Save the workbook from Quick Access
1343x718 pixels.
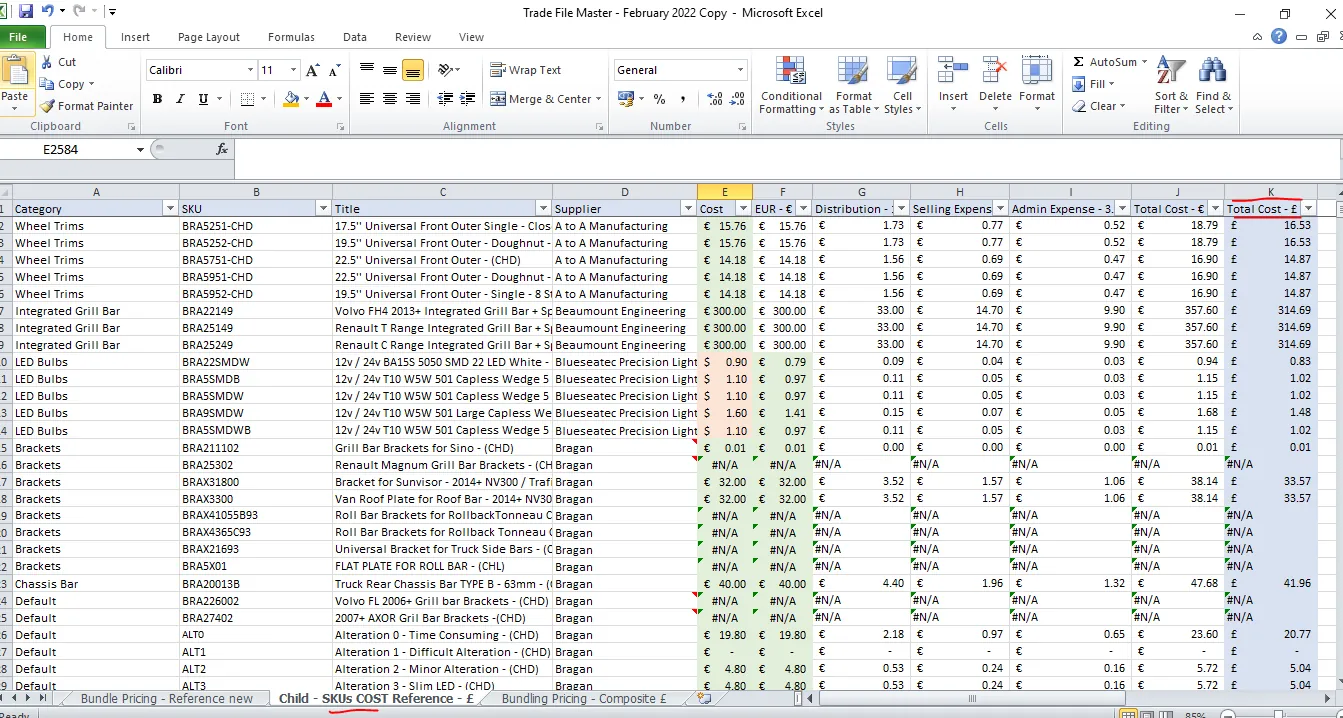(26, 12)
